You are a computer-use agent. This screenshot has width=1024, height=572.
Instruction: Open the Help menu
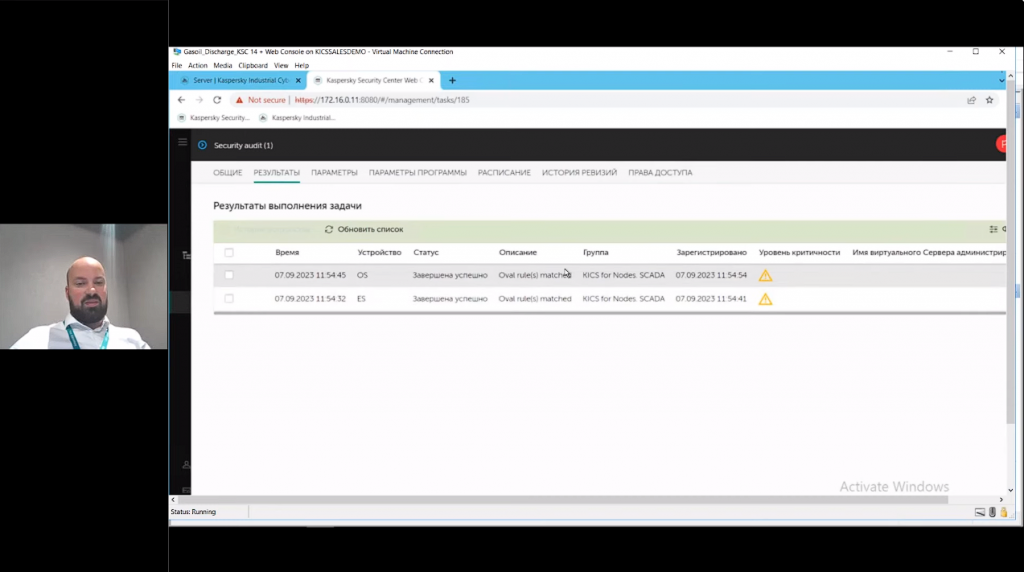coord(301,65)
